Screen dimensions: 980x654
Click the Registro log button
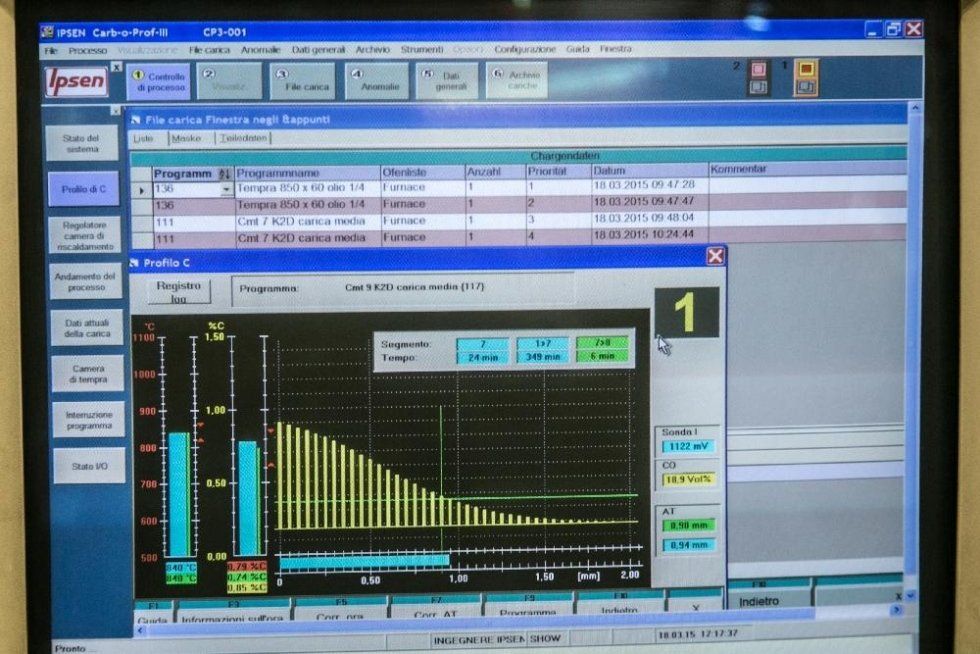(x=179, y=291)
